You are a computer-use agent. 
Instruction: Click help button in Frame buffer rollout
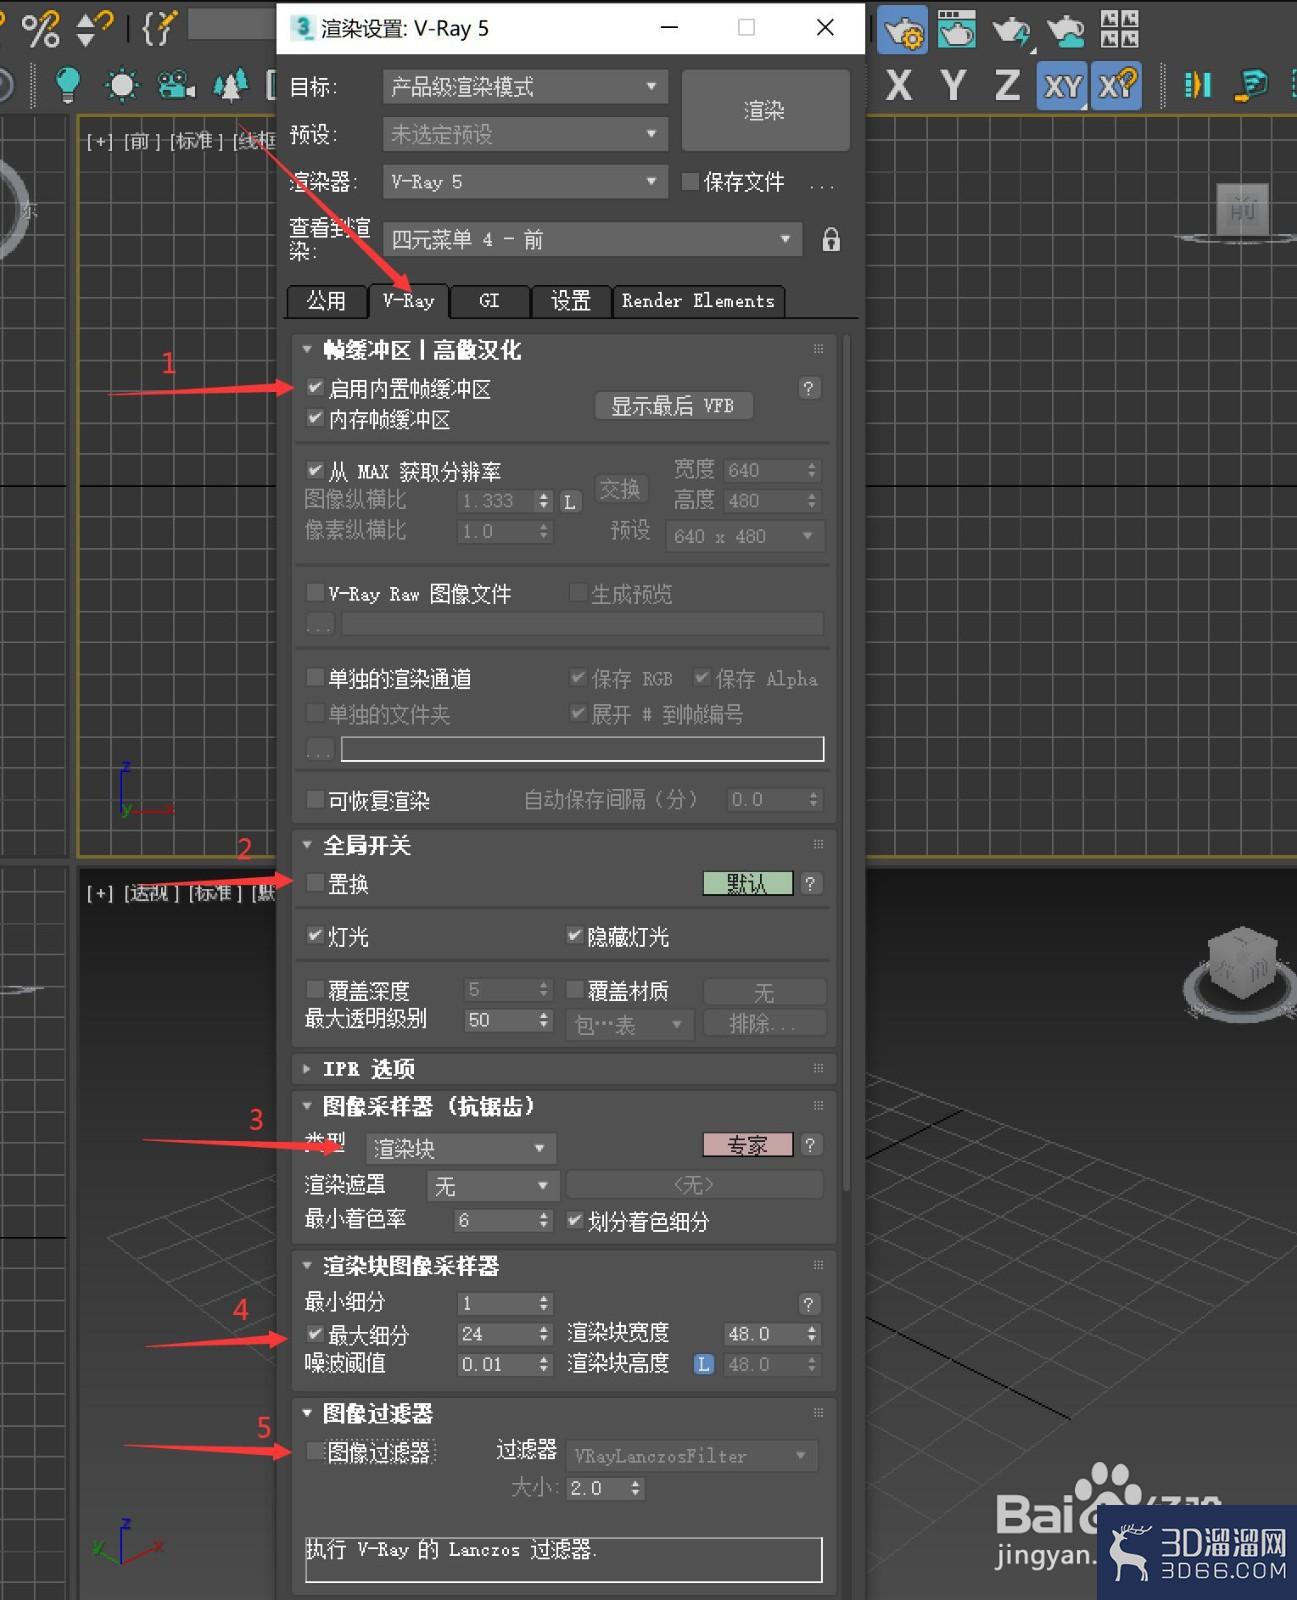(809, 388)
